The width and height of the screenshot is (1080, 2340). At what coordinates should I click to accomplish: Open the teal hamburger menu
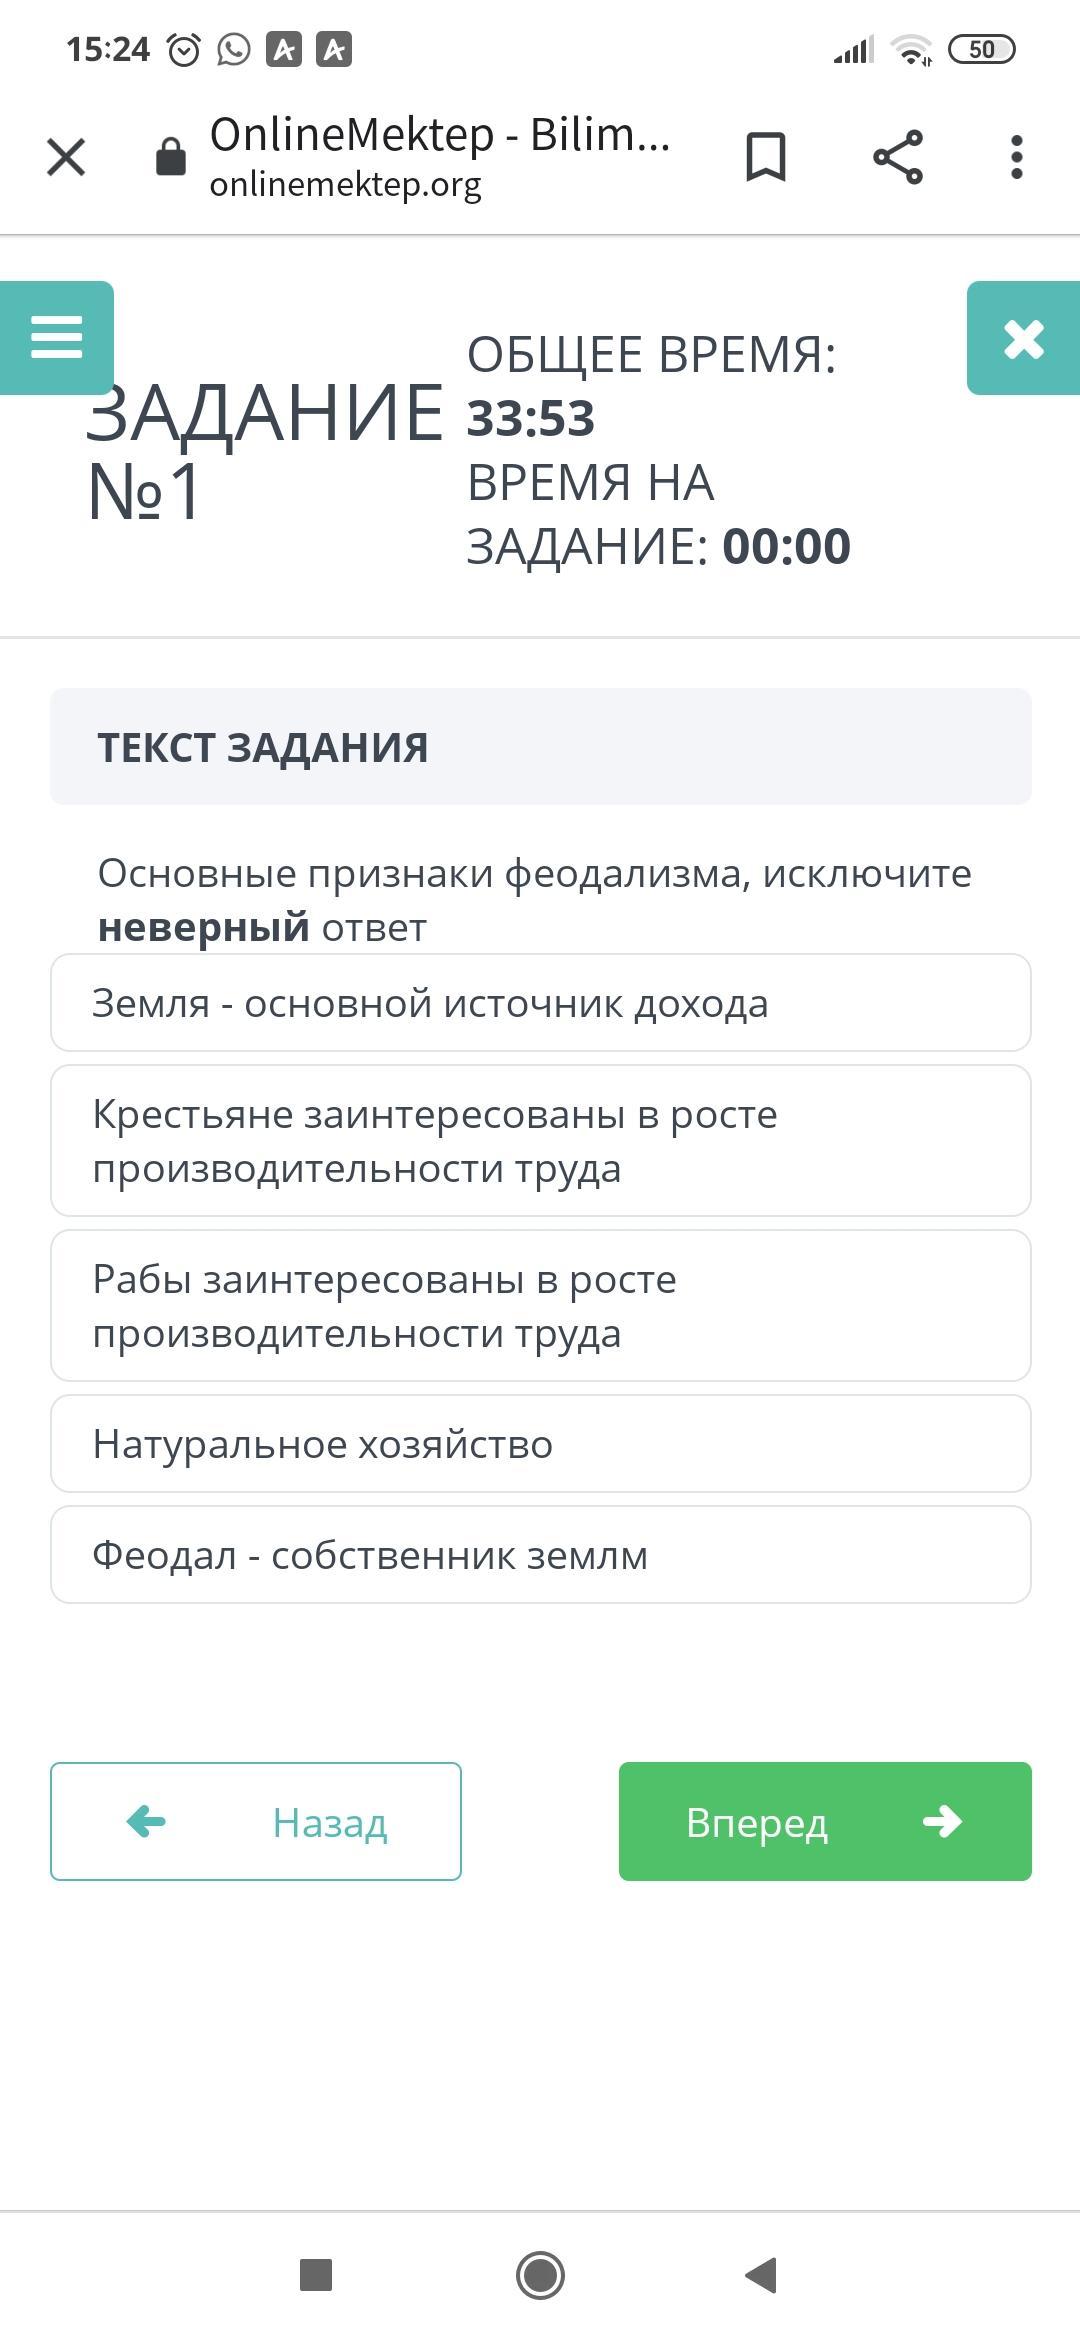click(56, 338)
